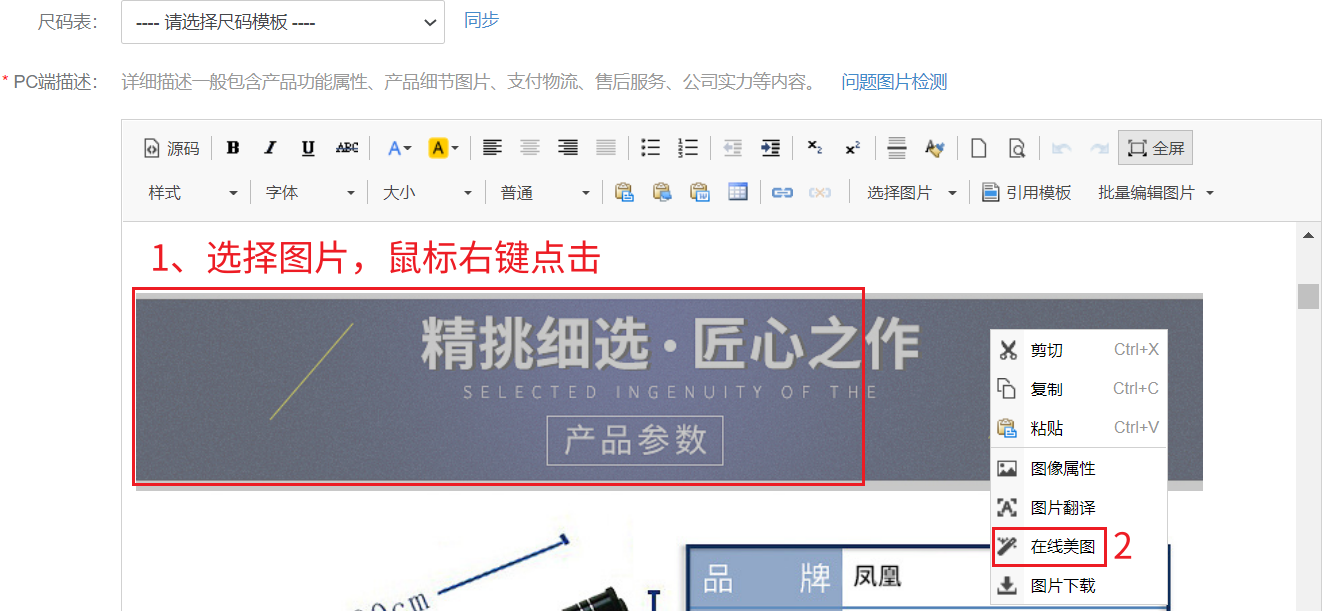This screenshot has height=611, width=1330.
Task: Click the undo arrow
Action: [1061, 148]
